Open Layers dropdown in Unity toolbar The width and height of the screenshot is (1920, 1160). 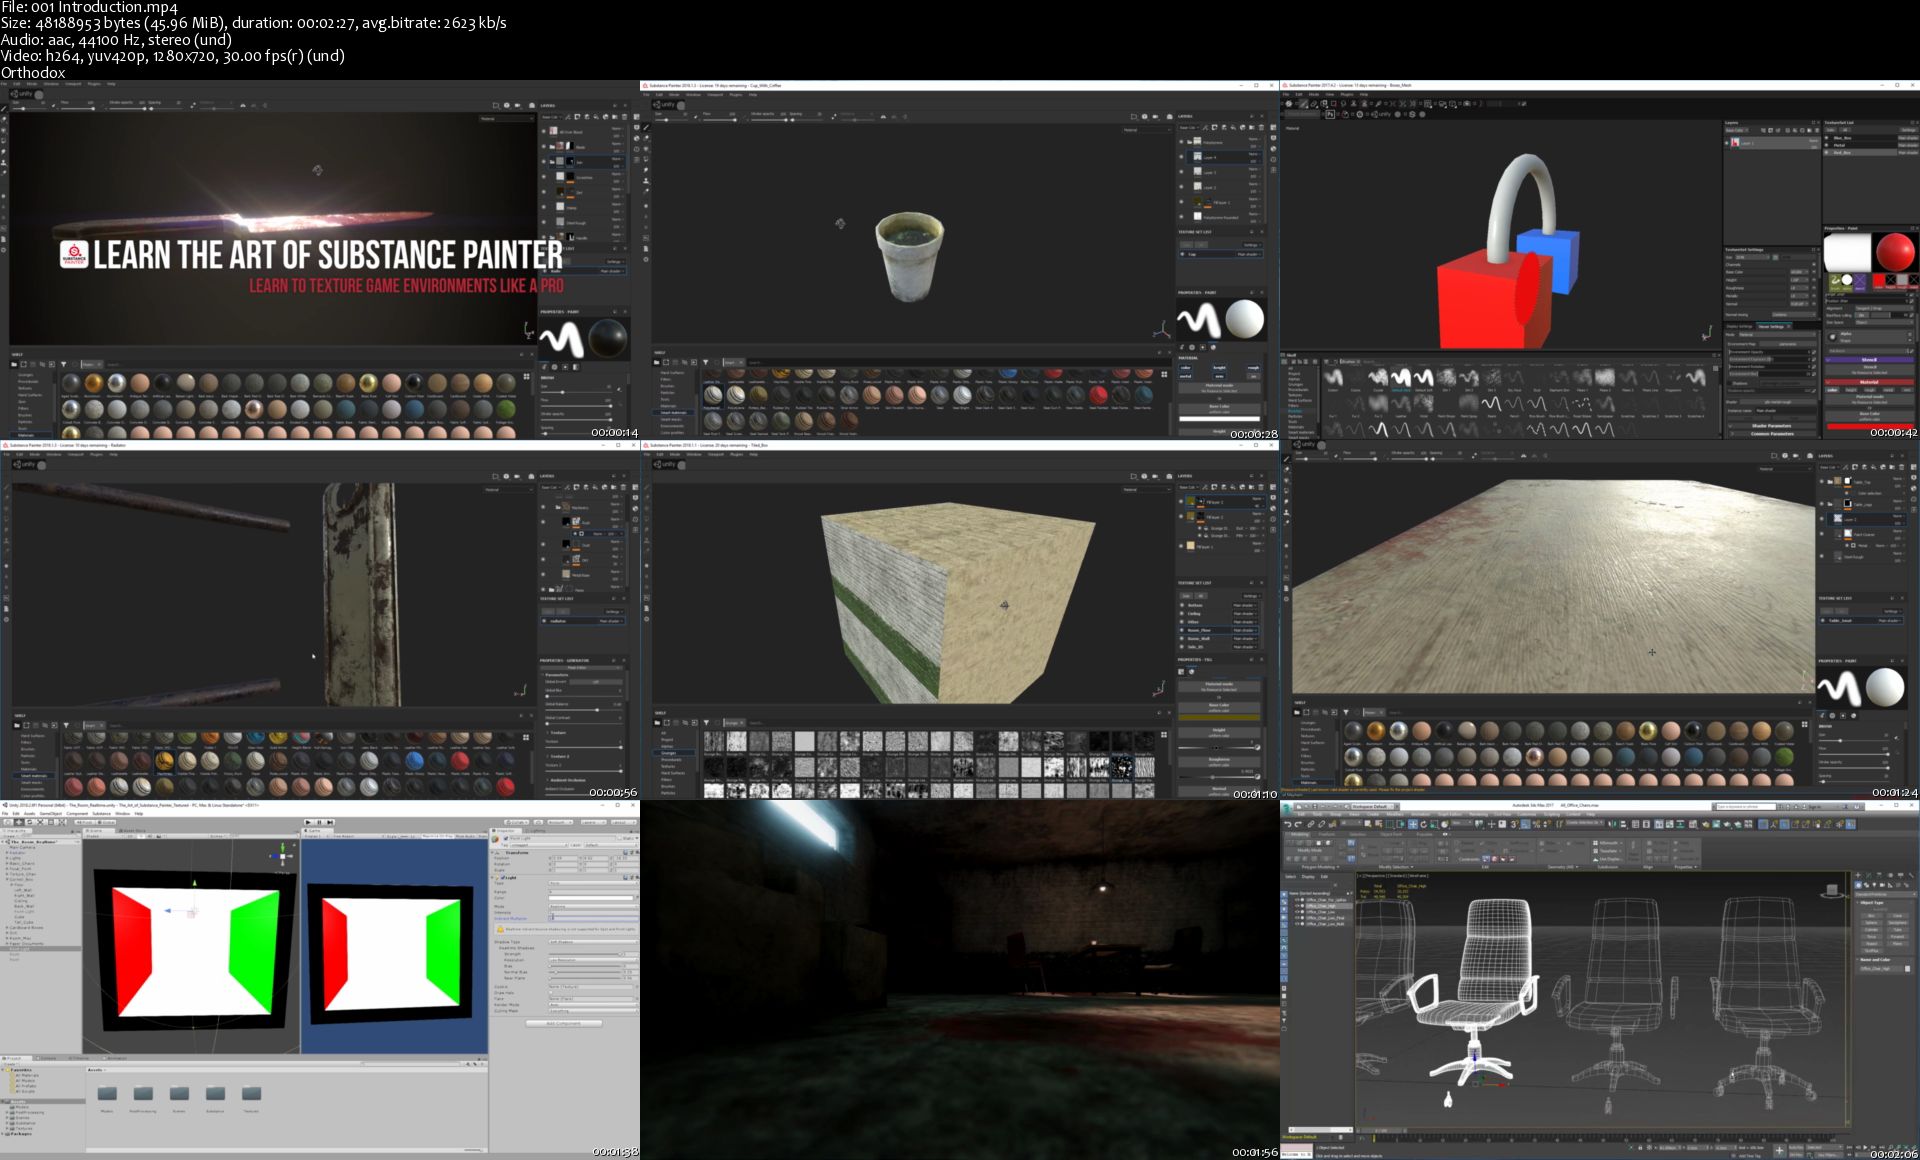coord(593,822)
